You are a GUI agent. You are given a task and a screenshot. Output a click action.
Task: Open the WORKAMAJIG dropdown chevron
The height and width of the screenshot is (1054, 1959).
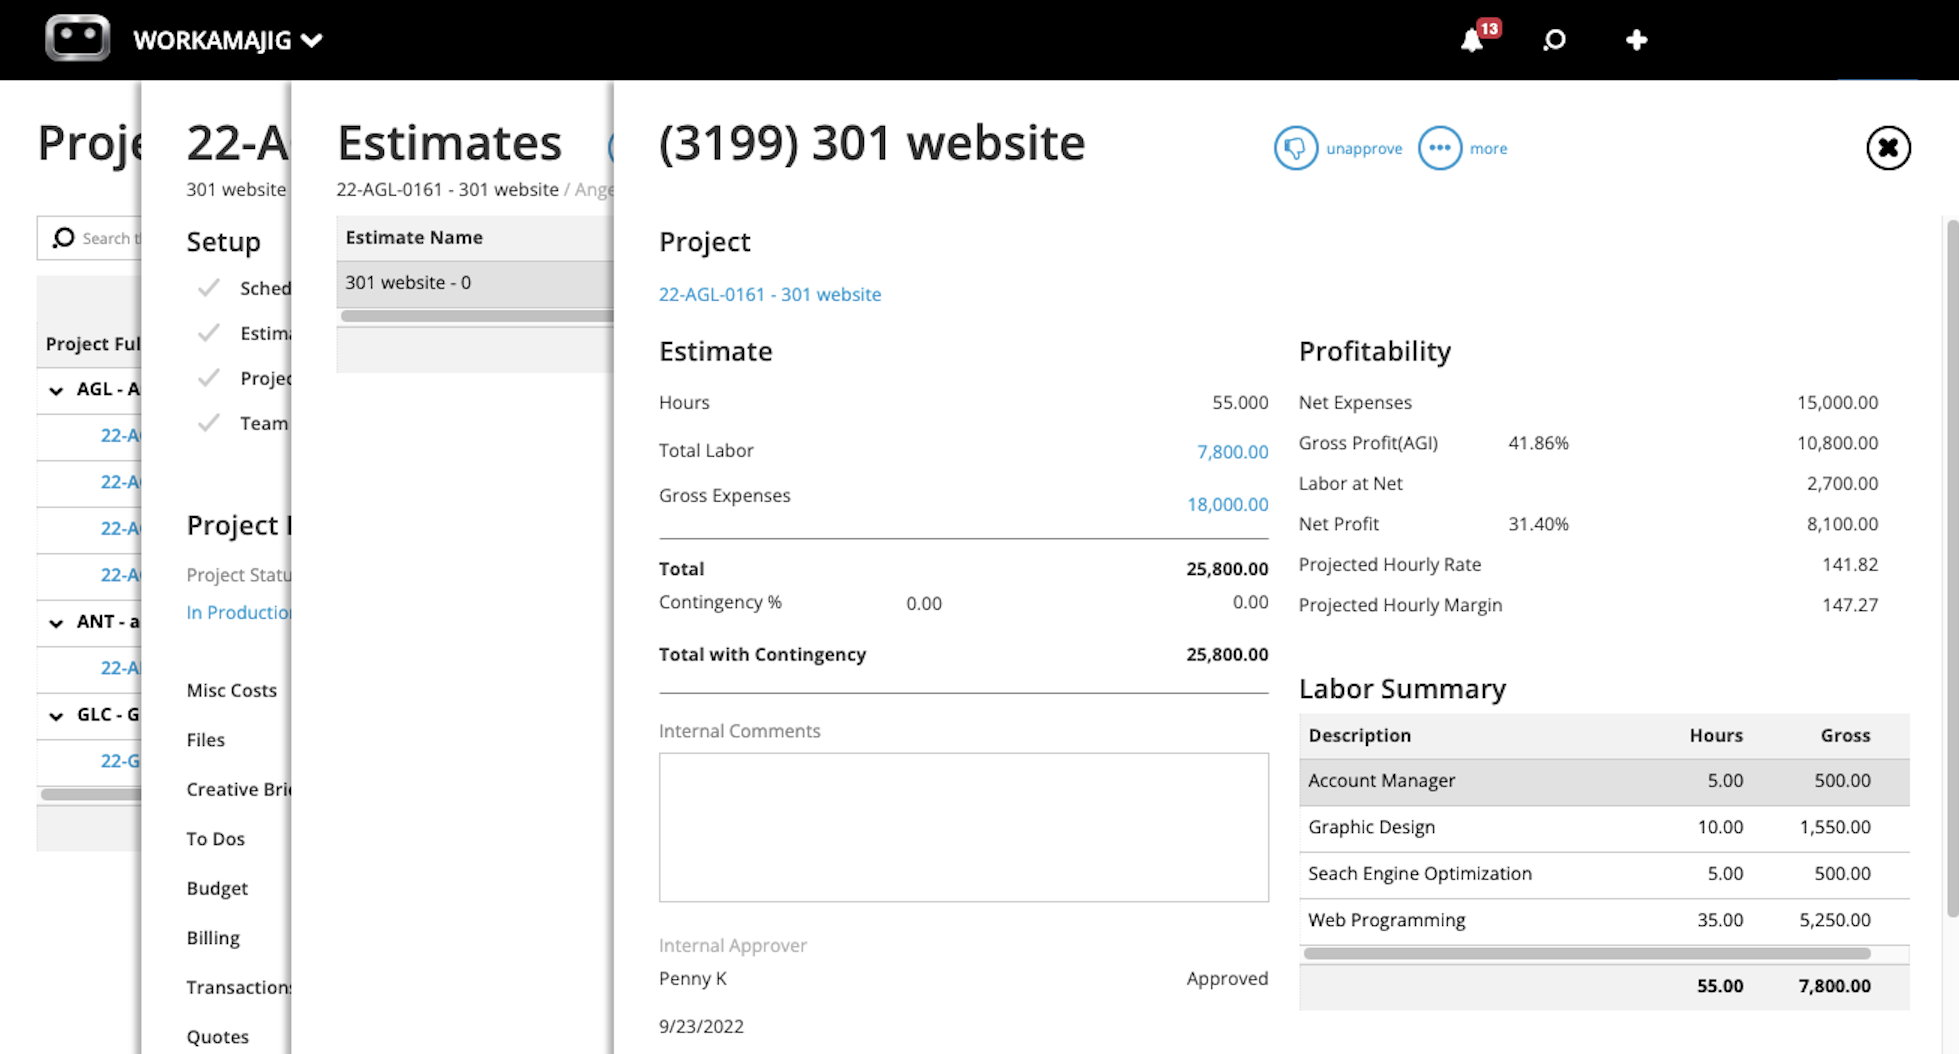click(312, 41)
